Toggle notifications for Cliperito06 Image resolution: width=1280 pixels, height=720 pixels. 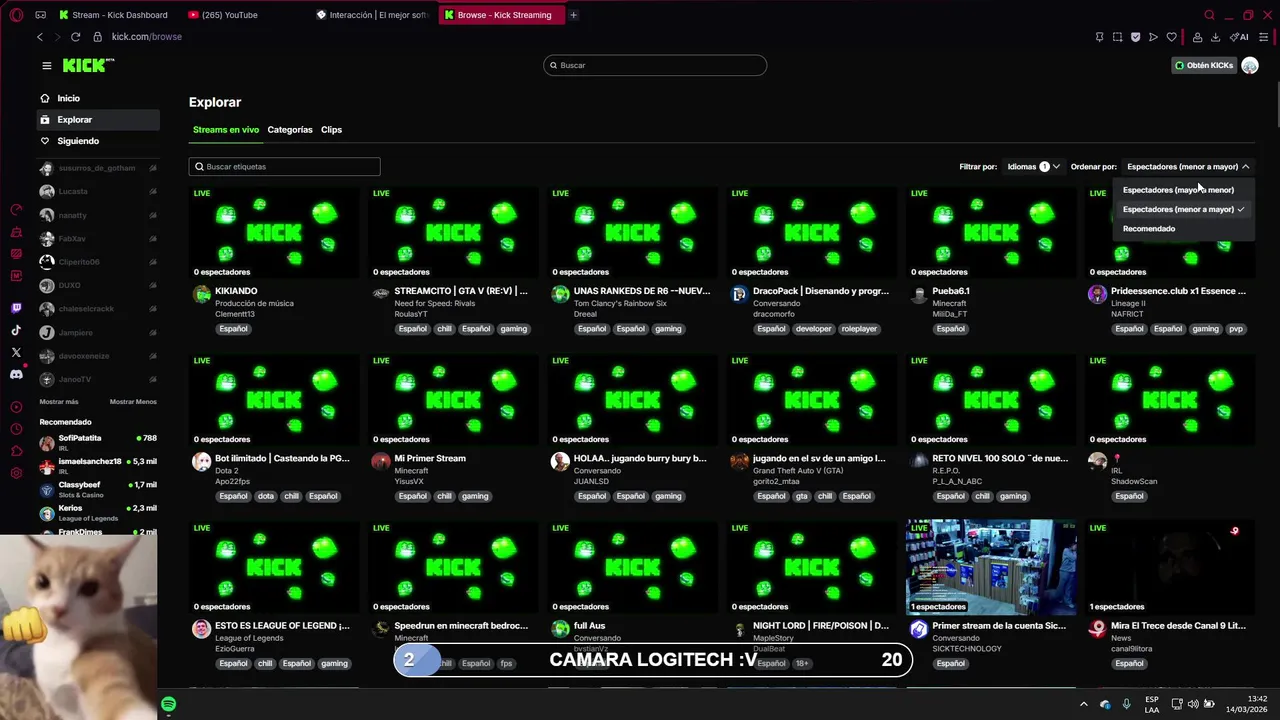[153, 262]
